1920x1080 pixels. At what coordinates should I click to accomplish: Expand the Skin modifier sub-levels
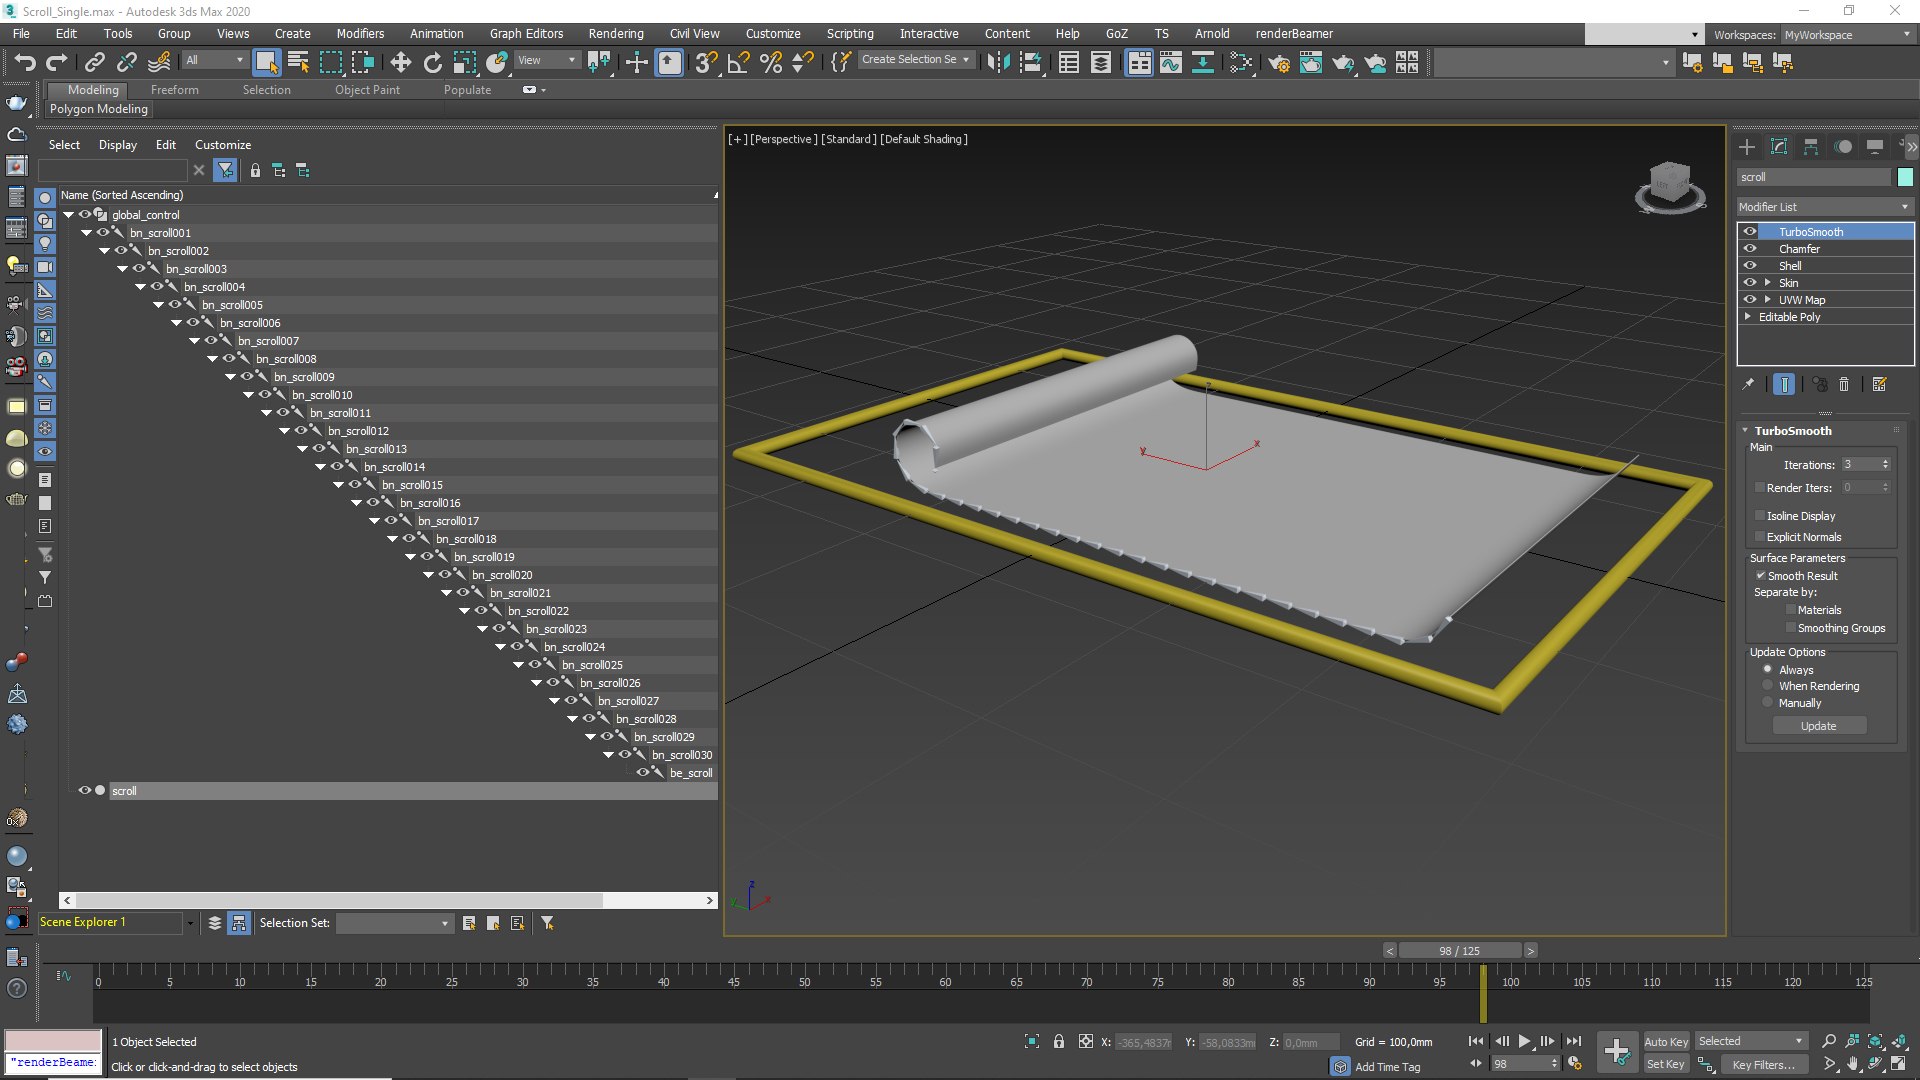[1768, 282]
